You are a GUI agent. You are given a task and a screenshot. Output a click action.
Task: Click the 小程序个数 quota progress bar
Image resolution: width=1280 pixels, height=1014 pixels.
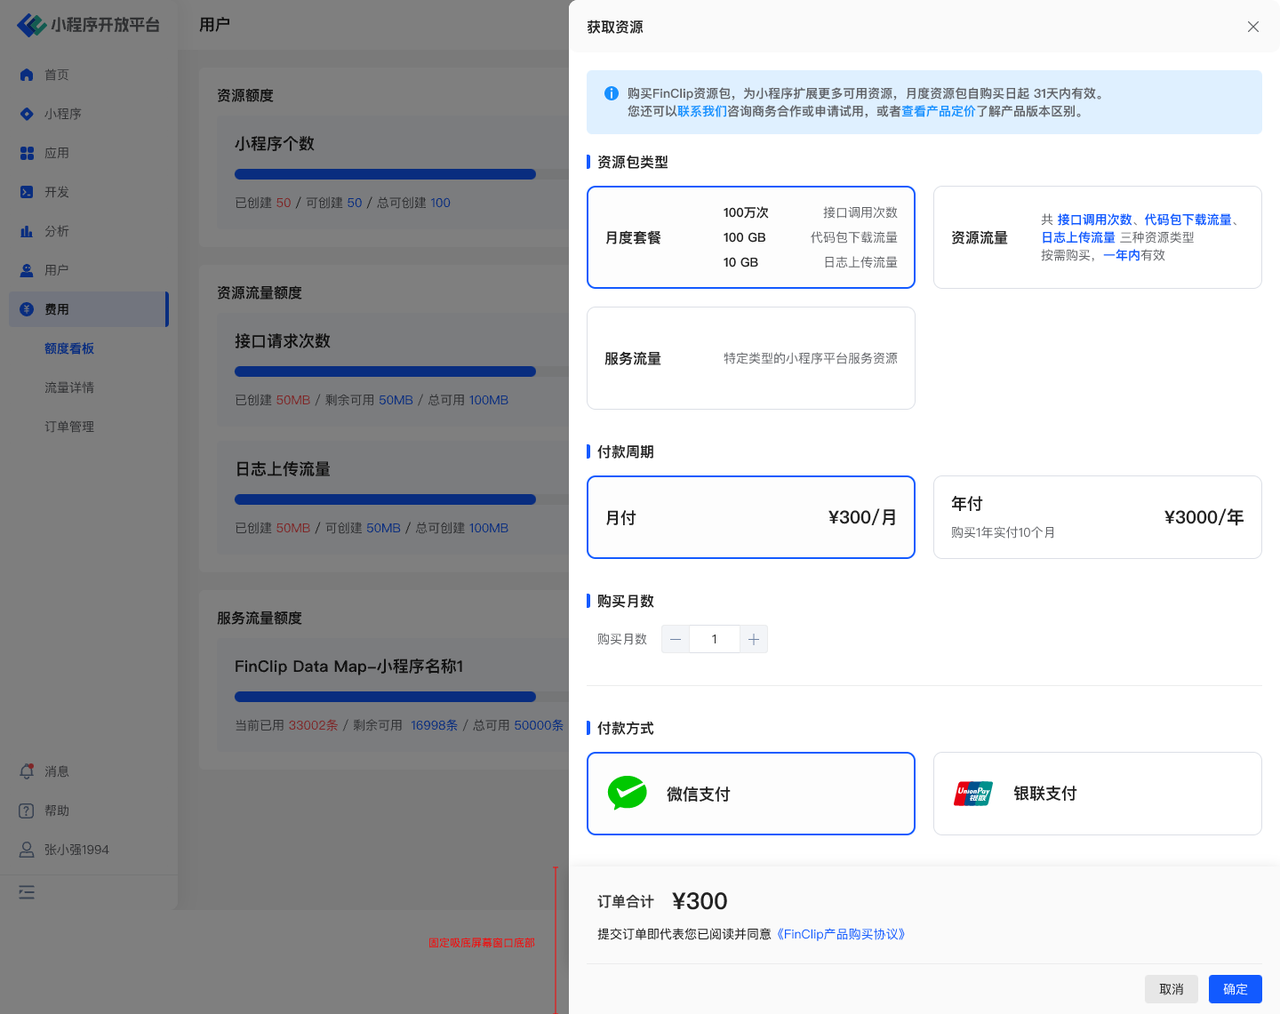(385, 174)
